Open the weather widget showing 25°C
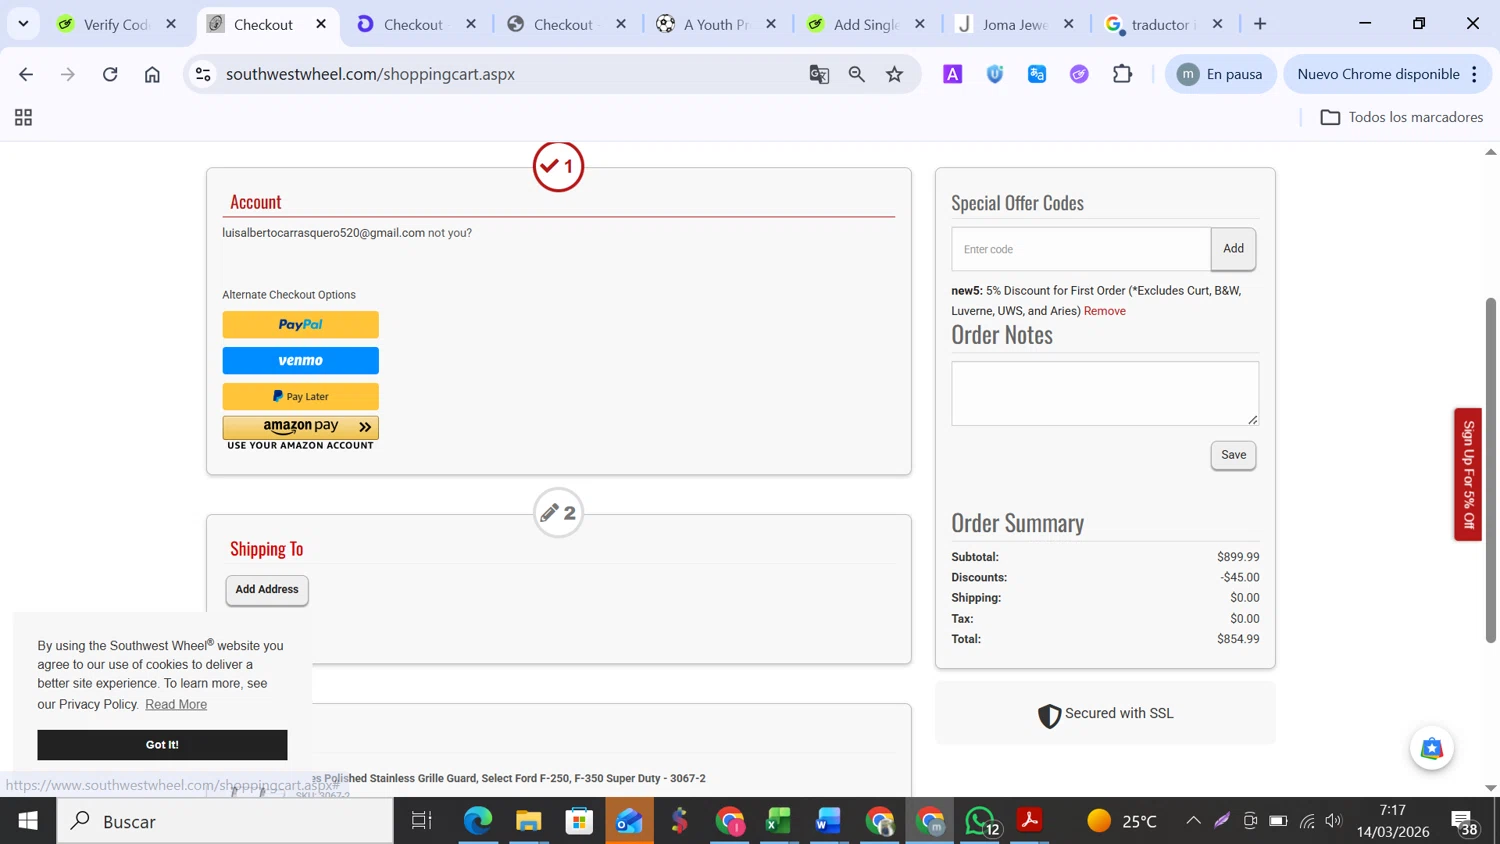The height and width of the screenshot is (844, 1500). (1122, 821)
